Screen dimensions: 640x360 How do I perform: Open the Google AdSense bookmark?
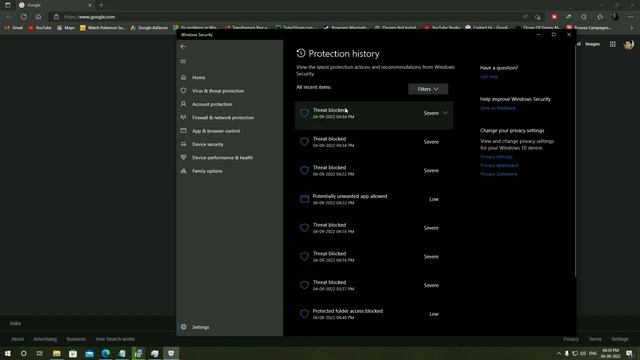tap(149, 28)
